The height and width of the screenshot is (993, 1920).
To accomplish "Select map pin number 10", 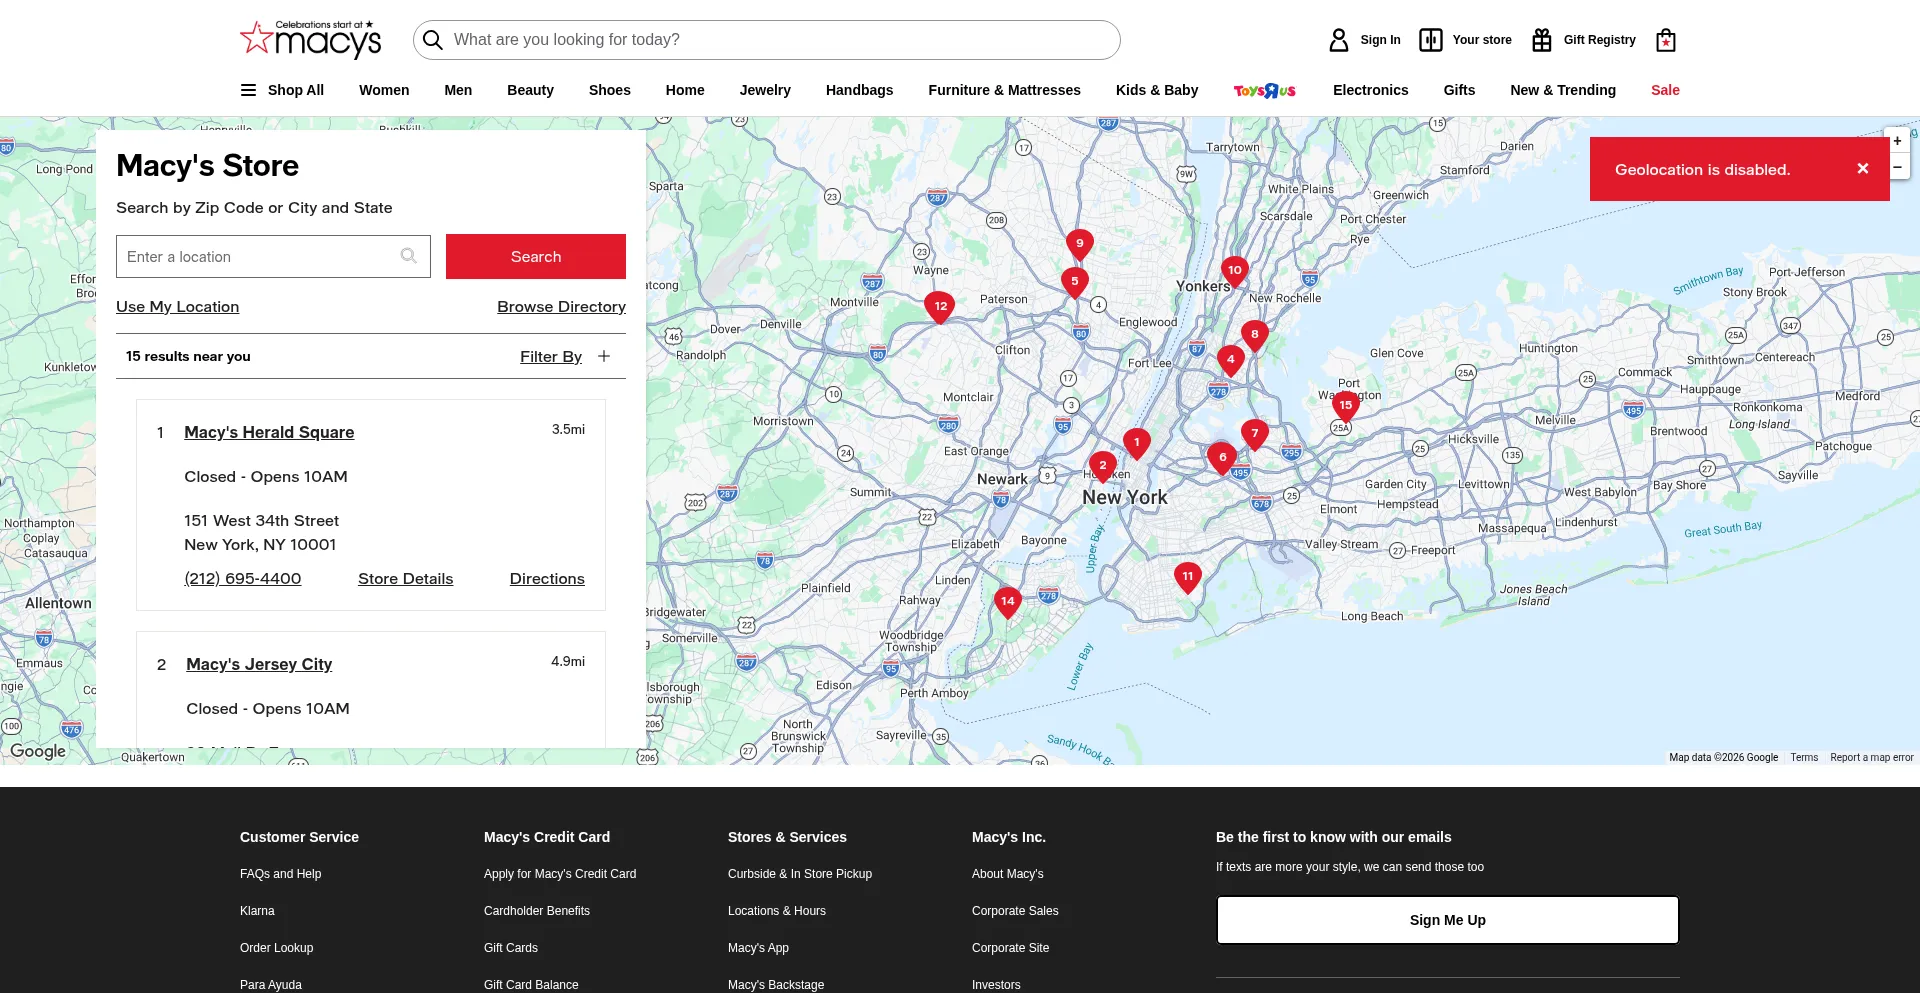I will coord(1235,271).
